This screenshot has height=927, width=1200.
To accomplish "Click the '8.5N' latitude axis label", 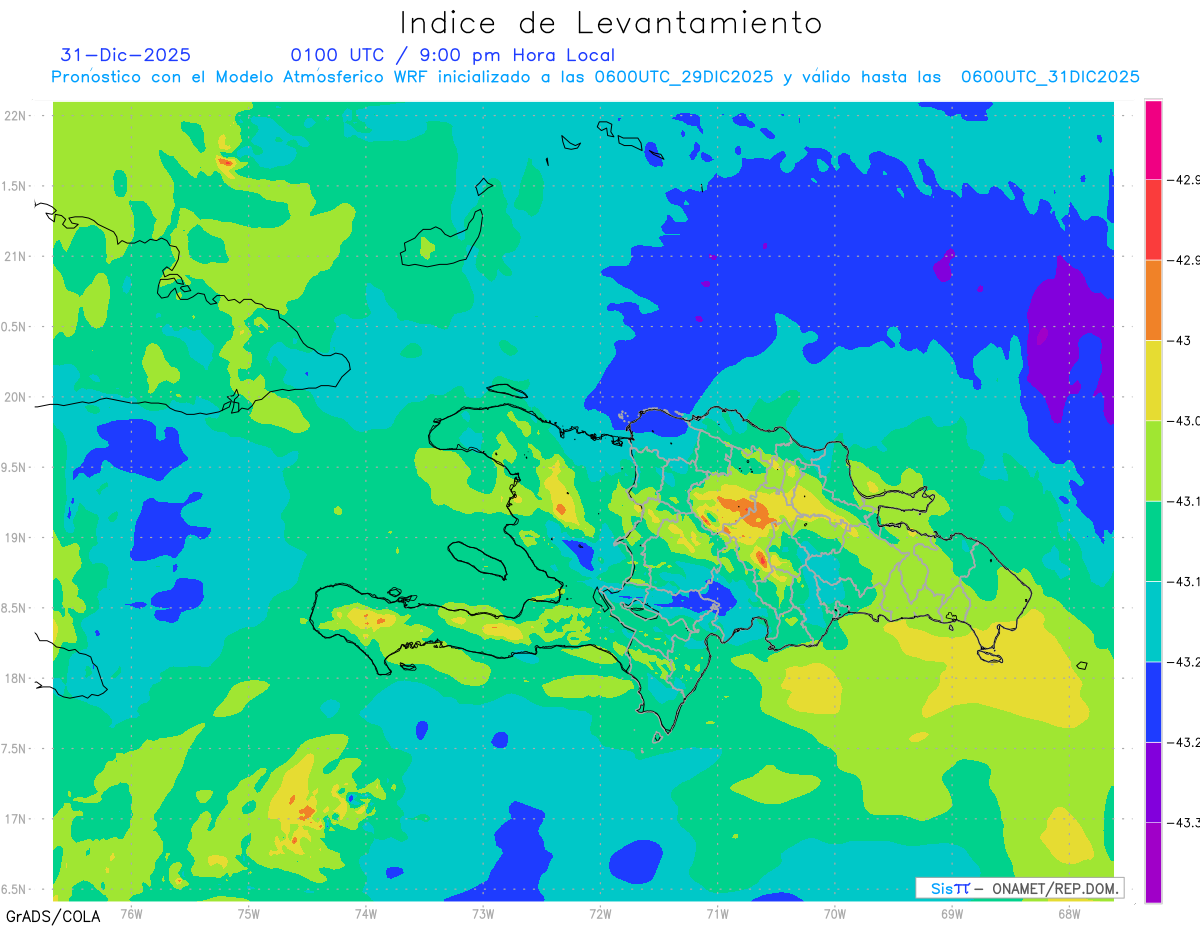I will (14, 608).
